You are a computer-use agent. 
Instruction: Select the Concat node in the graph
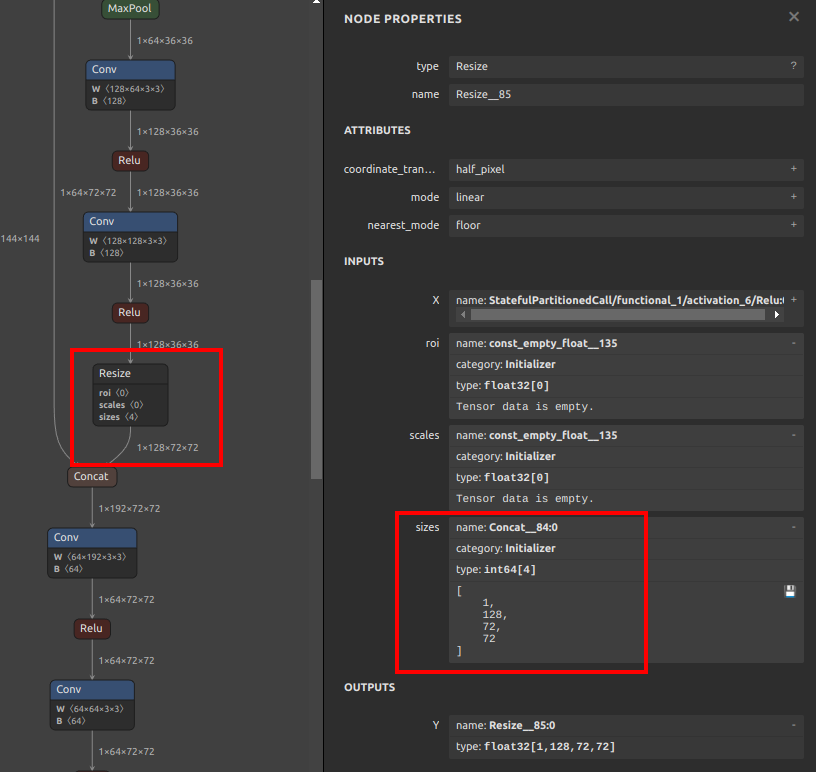tap(92, 477)
